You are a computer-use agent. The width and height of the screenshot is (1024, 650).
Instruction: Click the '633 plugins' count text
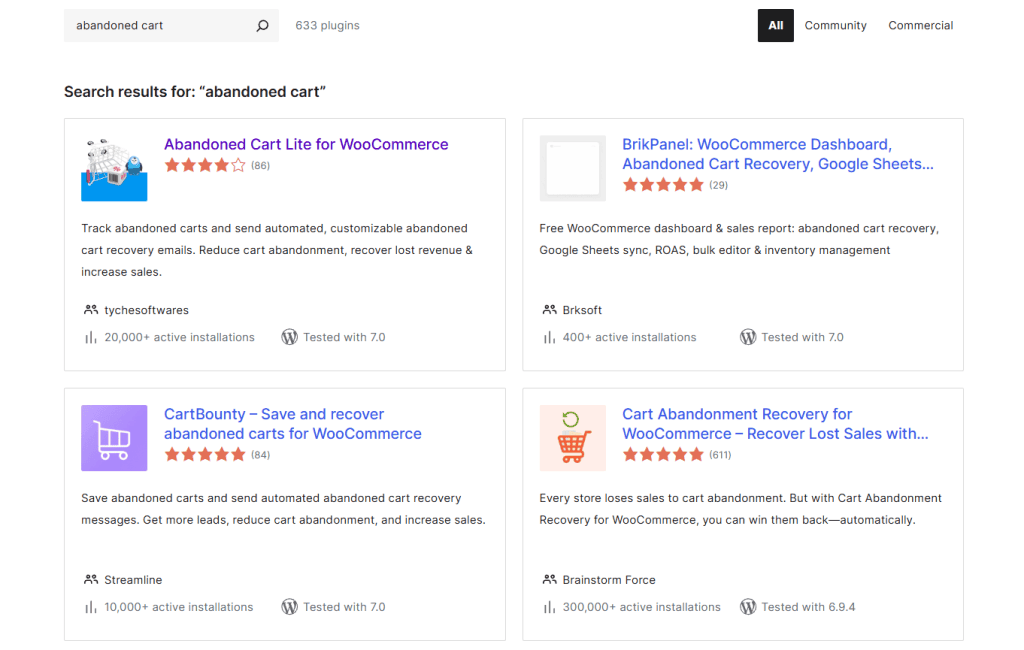point(327,25)
